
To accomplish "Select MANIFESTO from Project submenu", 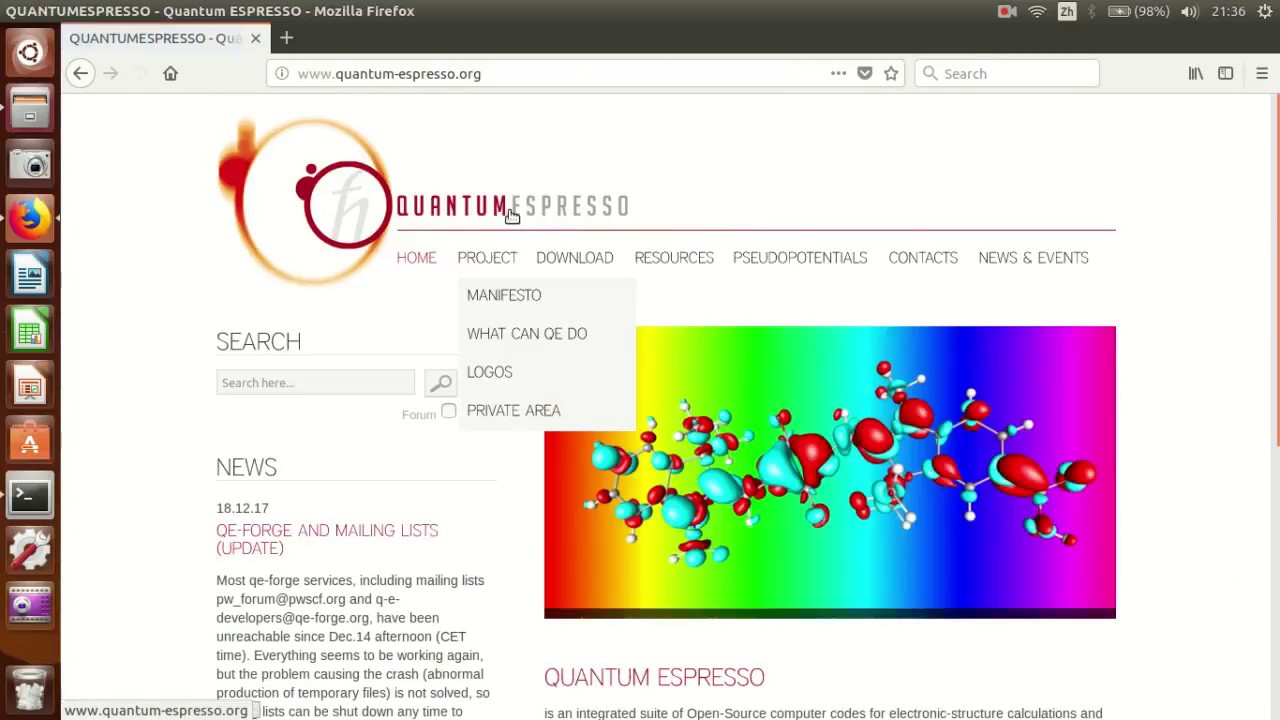I will click(504, 295).
